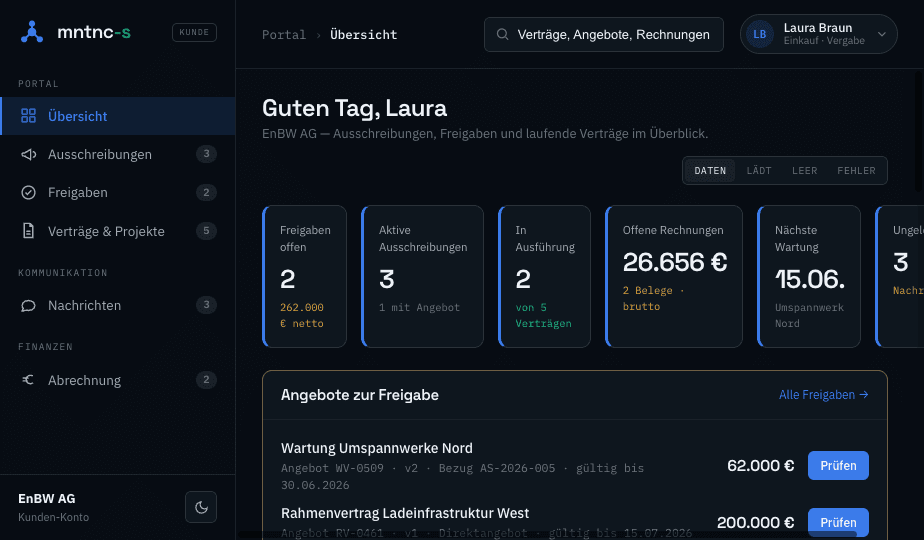Click the Verträge & Projekte count badge 5
This screenshot has height=540, width=924.
click(x=206, y=231)
